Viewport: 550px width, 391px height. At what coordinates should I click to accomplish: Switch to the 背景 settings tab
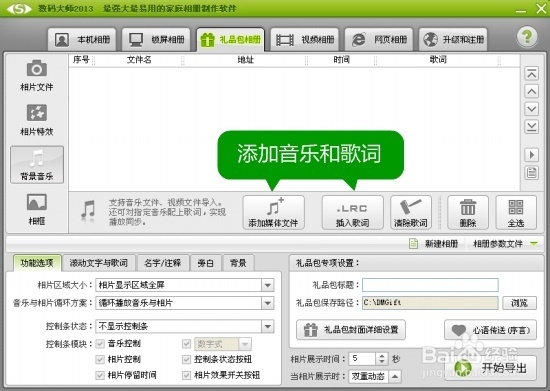tap(238, 263)
